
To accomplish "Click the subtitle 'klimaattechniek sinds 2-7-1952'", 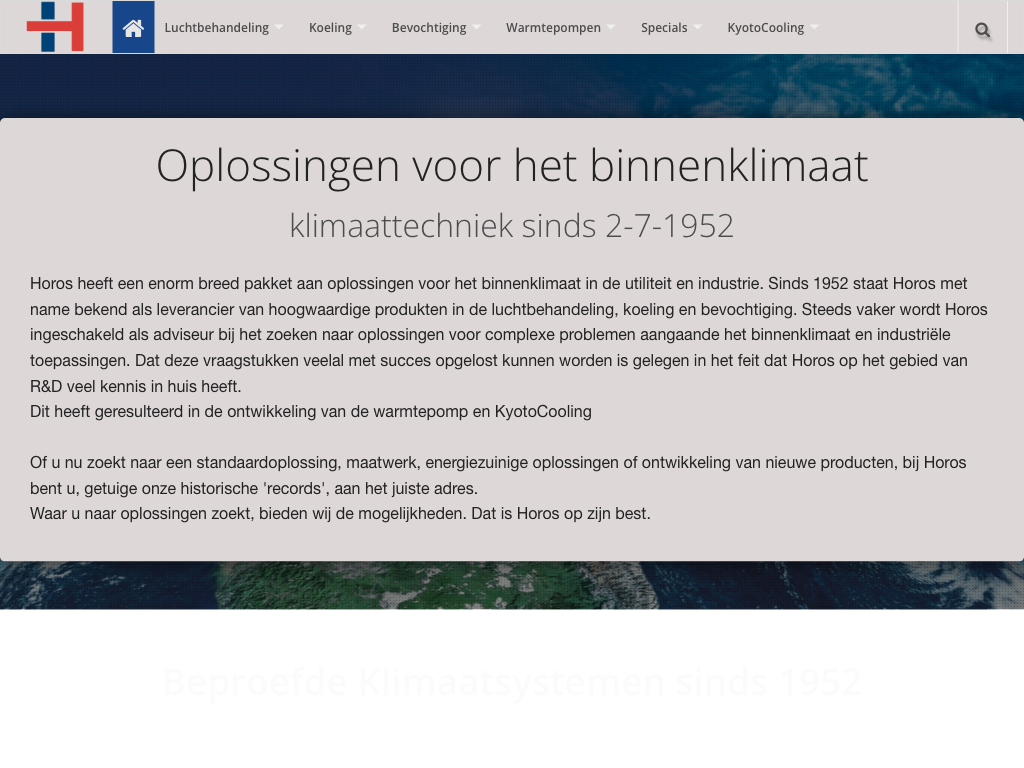I will point(512,226).
